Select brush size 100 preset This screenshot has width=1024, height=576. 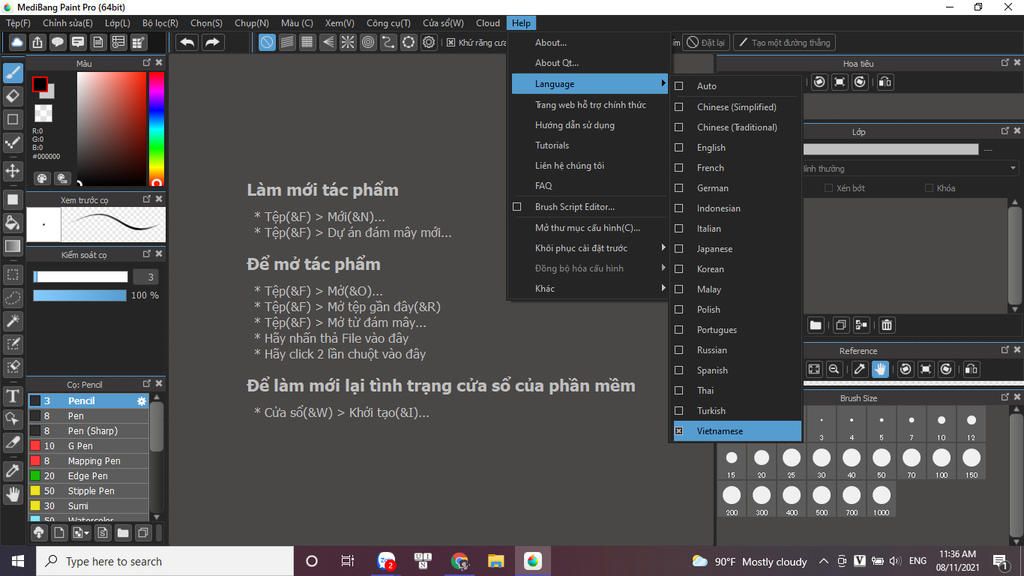tap(941, 462)
